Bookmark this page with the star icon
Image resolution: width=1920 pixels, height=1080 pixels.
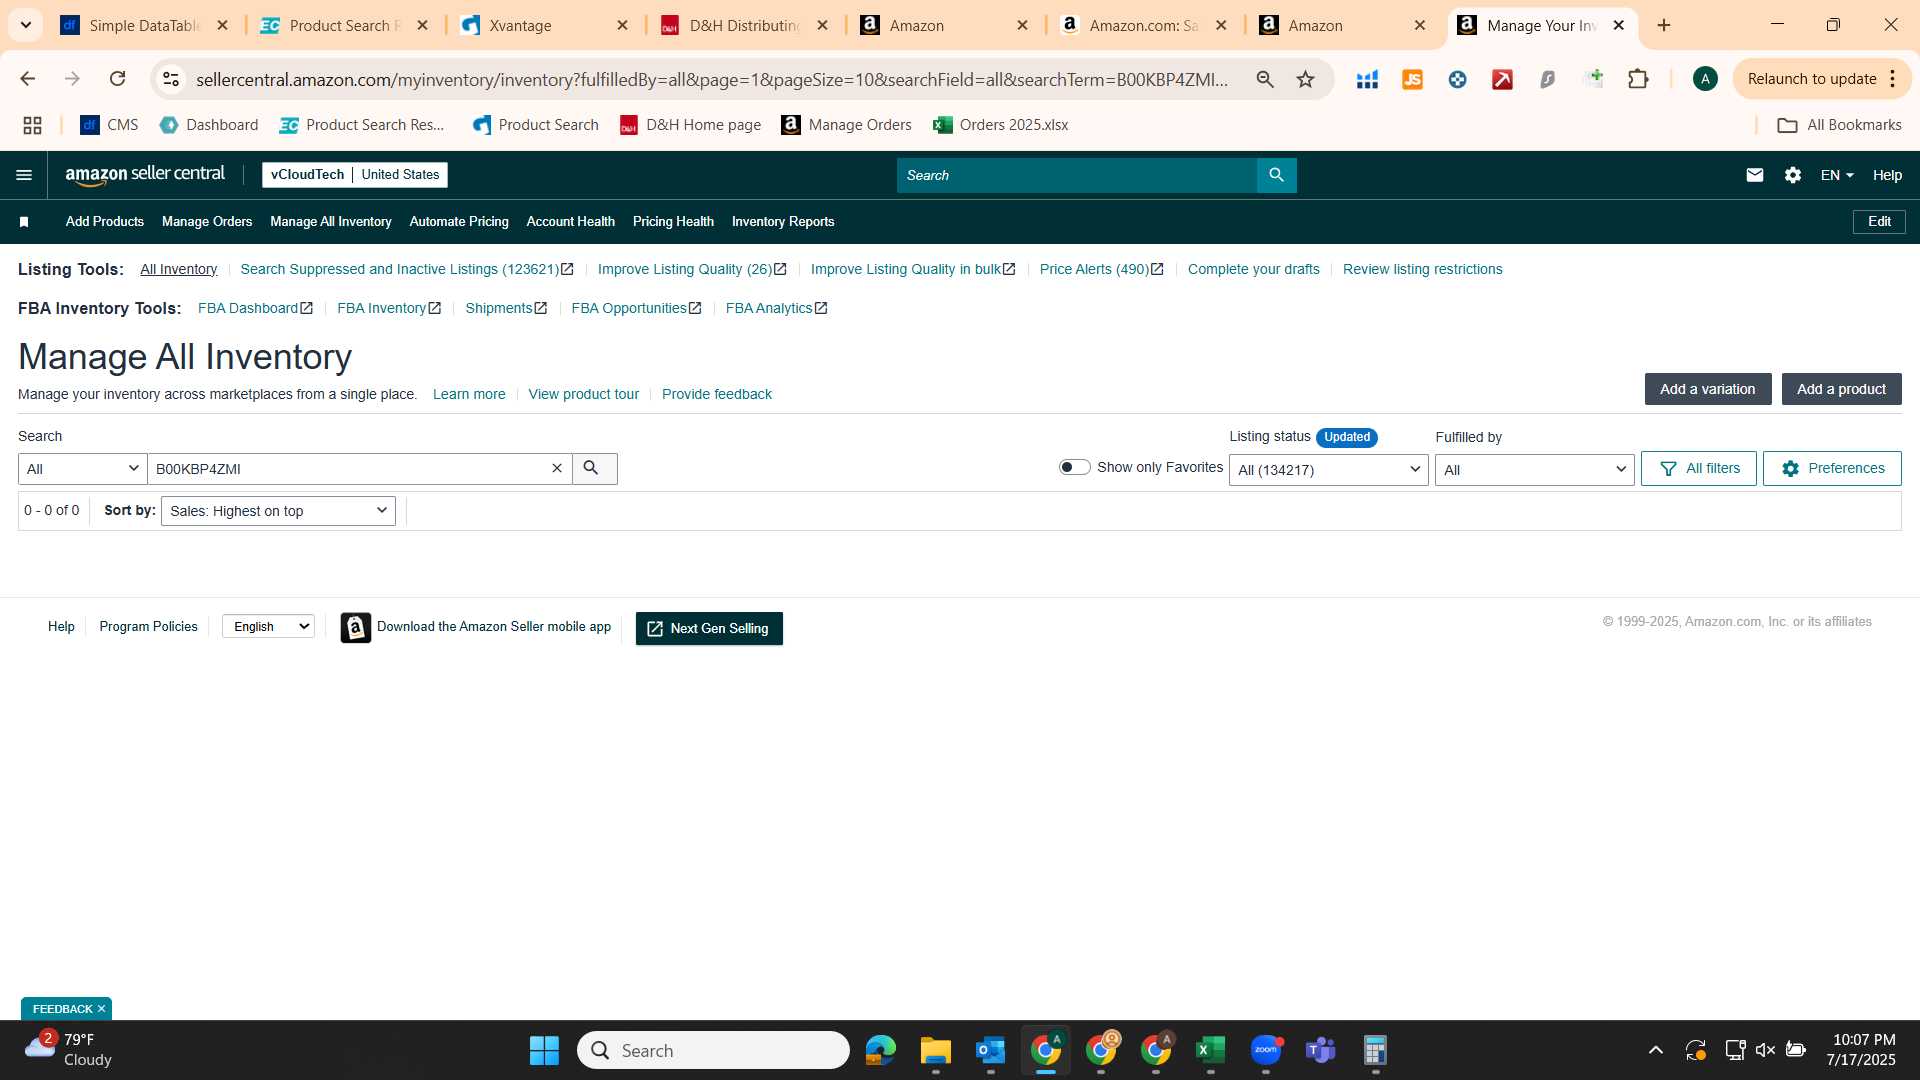(x=1305, y=79)
